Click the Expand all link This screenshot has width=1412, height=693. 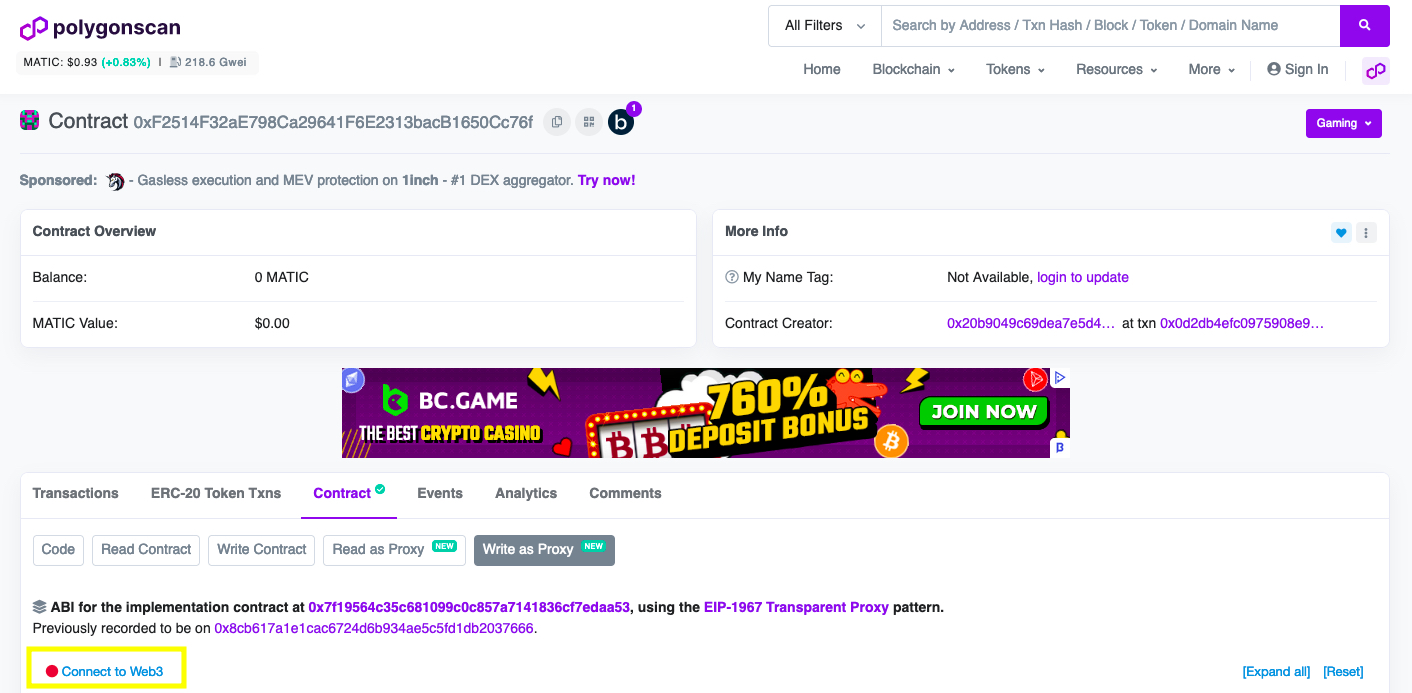pyautogui.click(x=1276, y=672)
